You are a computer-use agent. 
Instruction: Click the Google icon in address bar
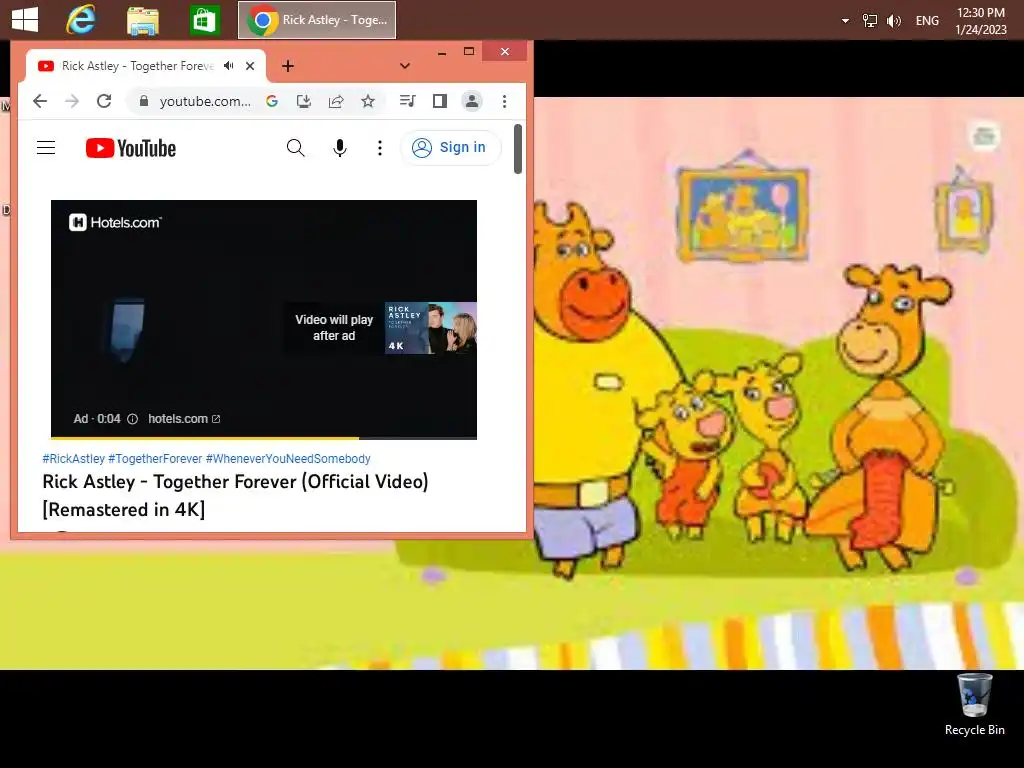(272, 101)
